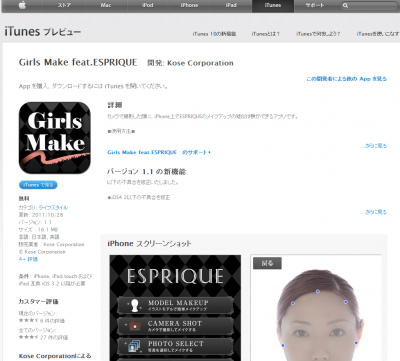This screenshot has height=361, width=400.
Task: Click the blue iTunes で見る button
Action: 38,185
